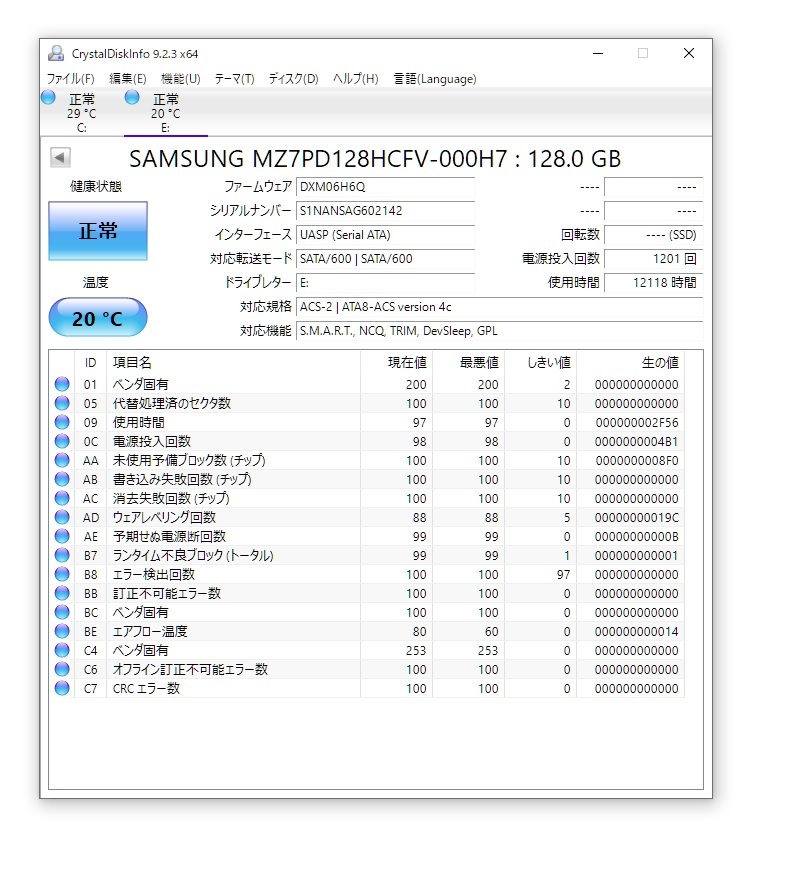Click the blue status dot for ID 01
Screen dimensions: 792x884
(62, 384)
